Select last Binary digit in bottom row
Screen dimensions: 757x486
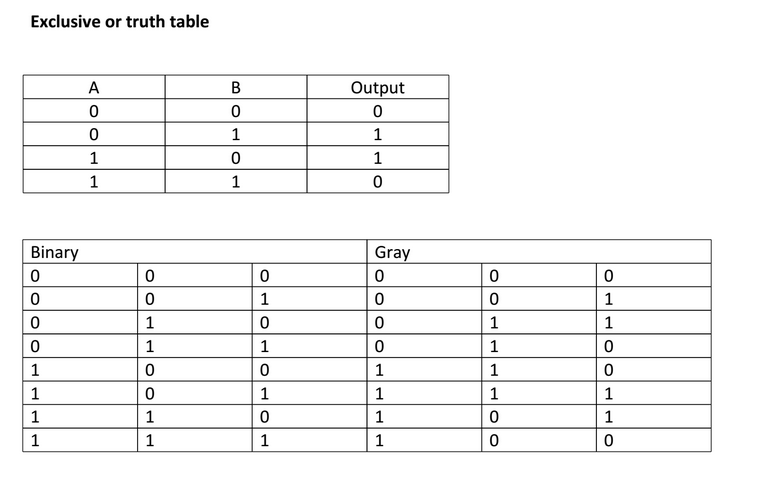tap(264, 441)
